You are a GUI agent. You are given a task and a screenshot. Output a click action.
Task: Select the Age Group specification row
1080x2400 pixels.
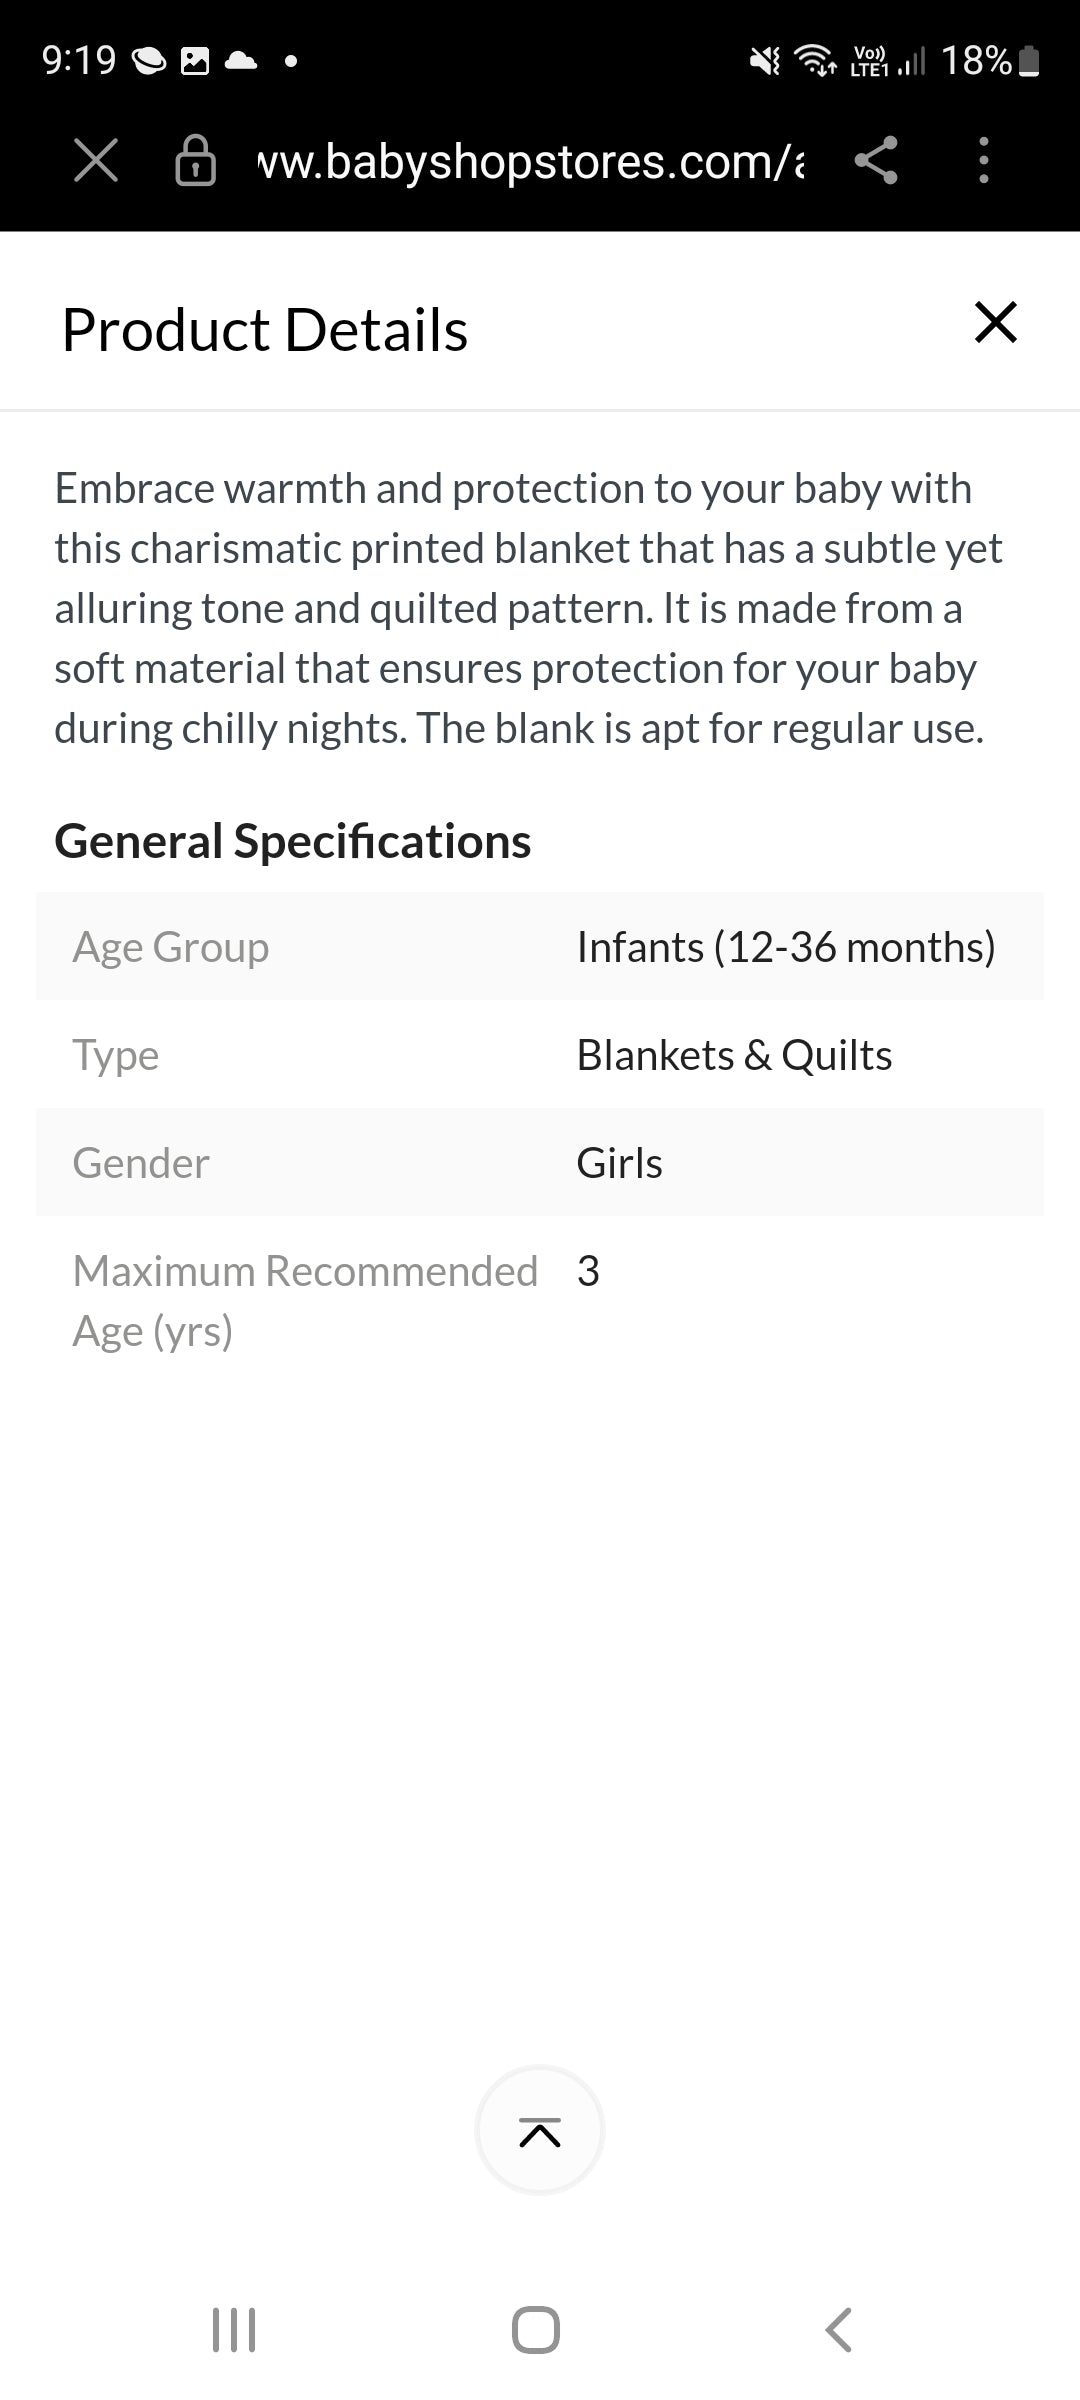tap(540, 947)
